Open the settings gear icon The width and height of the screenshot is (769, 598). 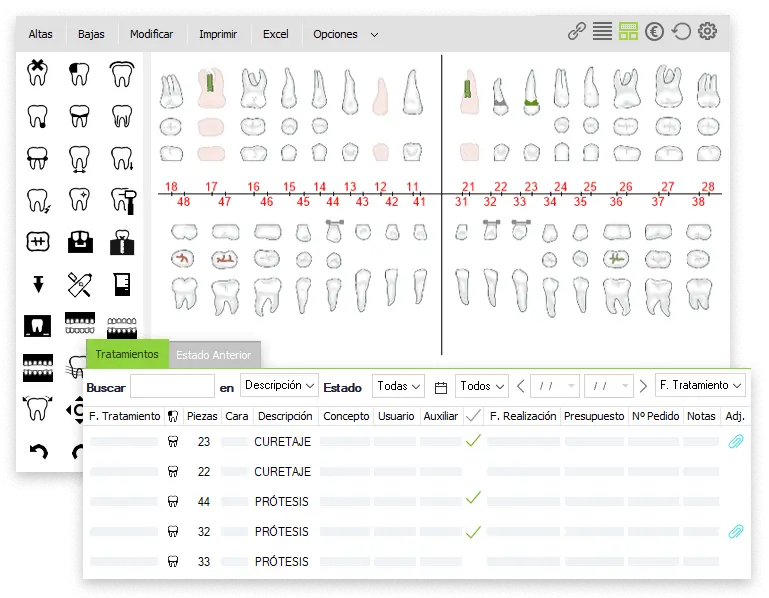click(x=707, y=32)
